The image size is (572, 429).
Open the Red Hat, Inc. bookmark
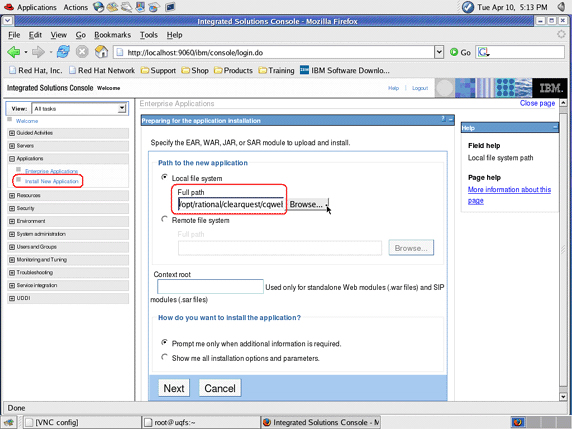(x=36, y=70)
